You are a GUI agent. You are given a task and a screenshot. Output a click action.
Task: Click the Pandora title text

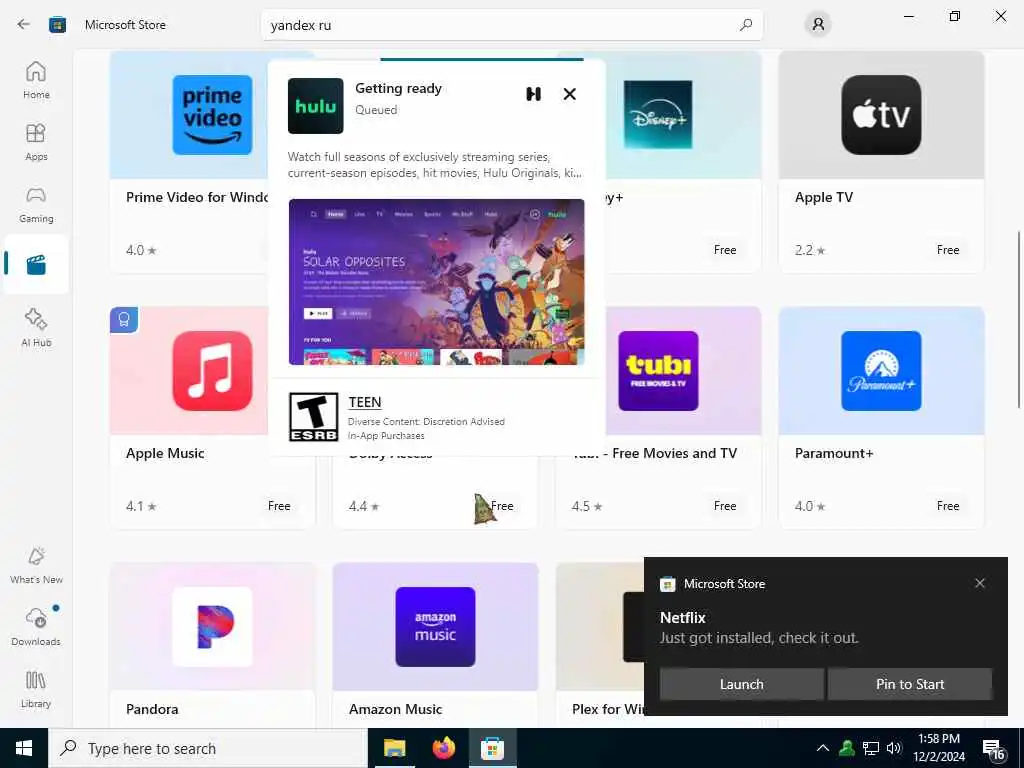[x=152, y=709]
